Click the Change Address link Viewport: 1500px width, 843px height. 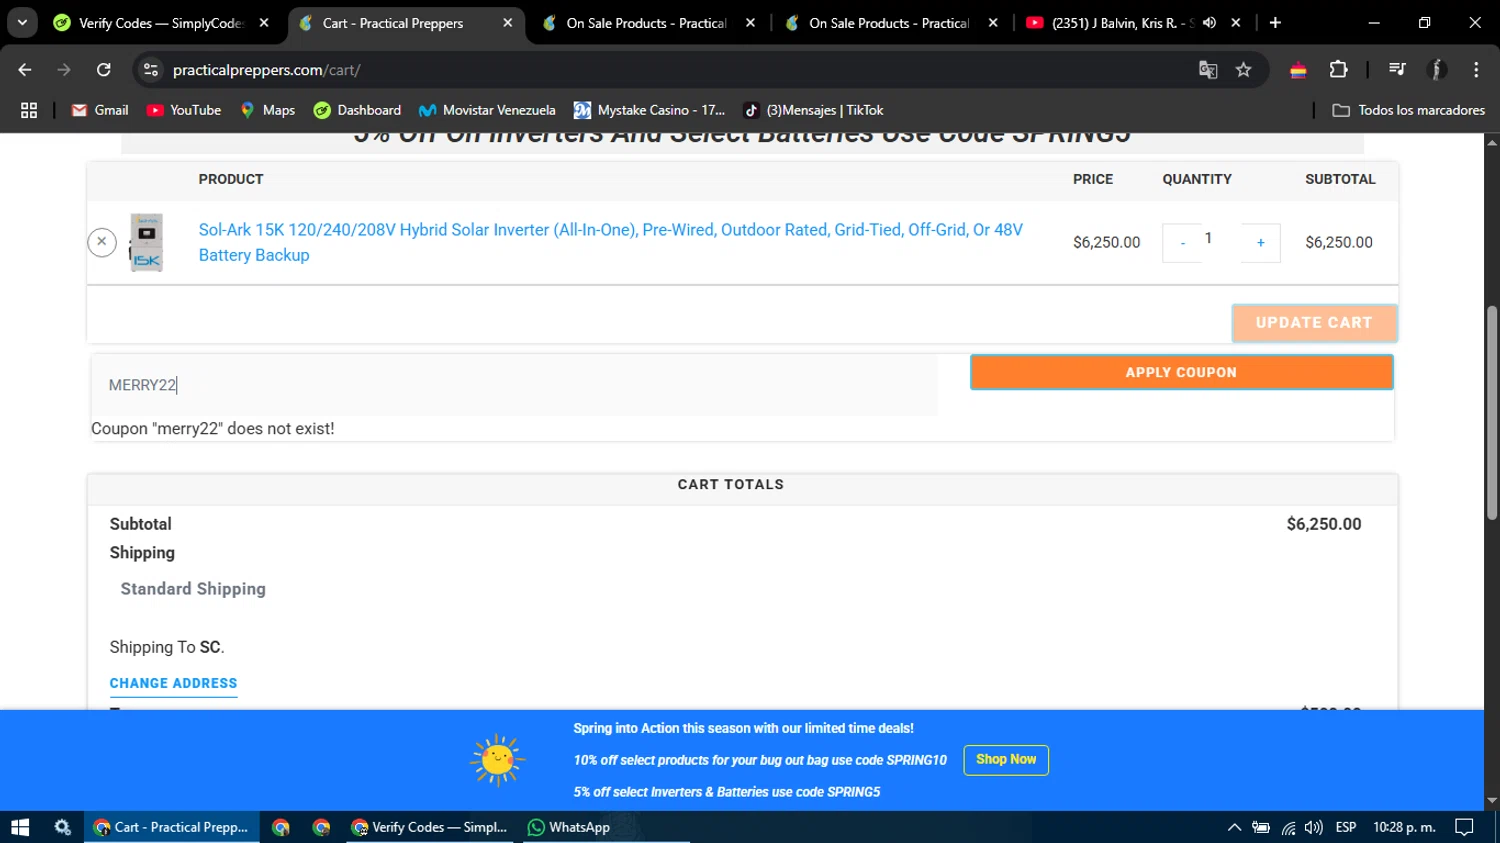coord(173,684)
